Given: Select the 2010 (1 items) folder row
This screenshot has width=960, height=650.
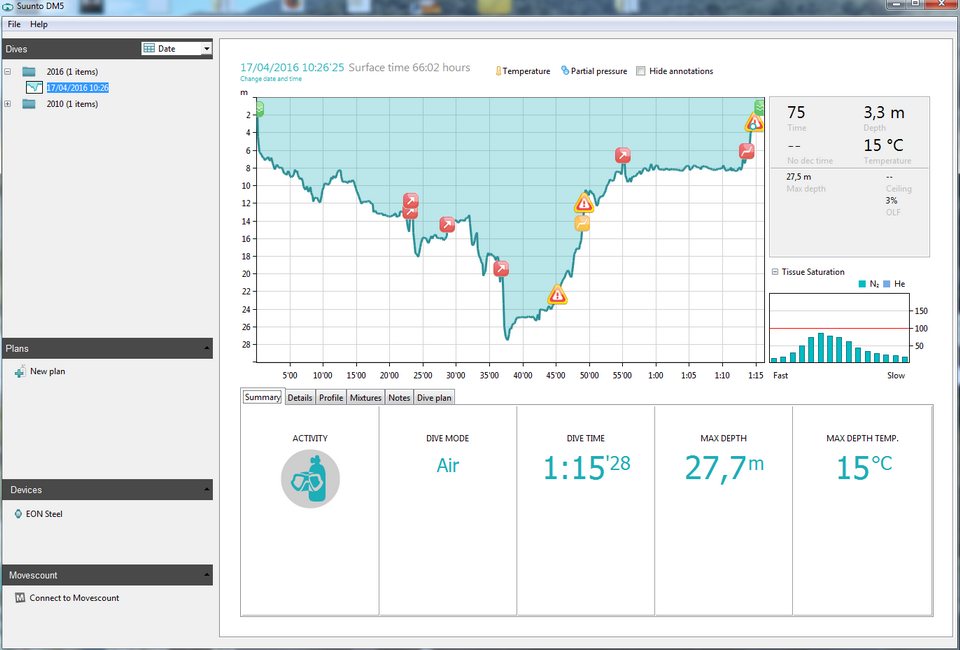Looking at the screenshot, I should [x=72, y=104].
